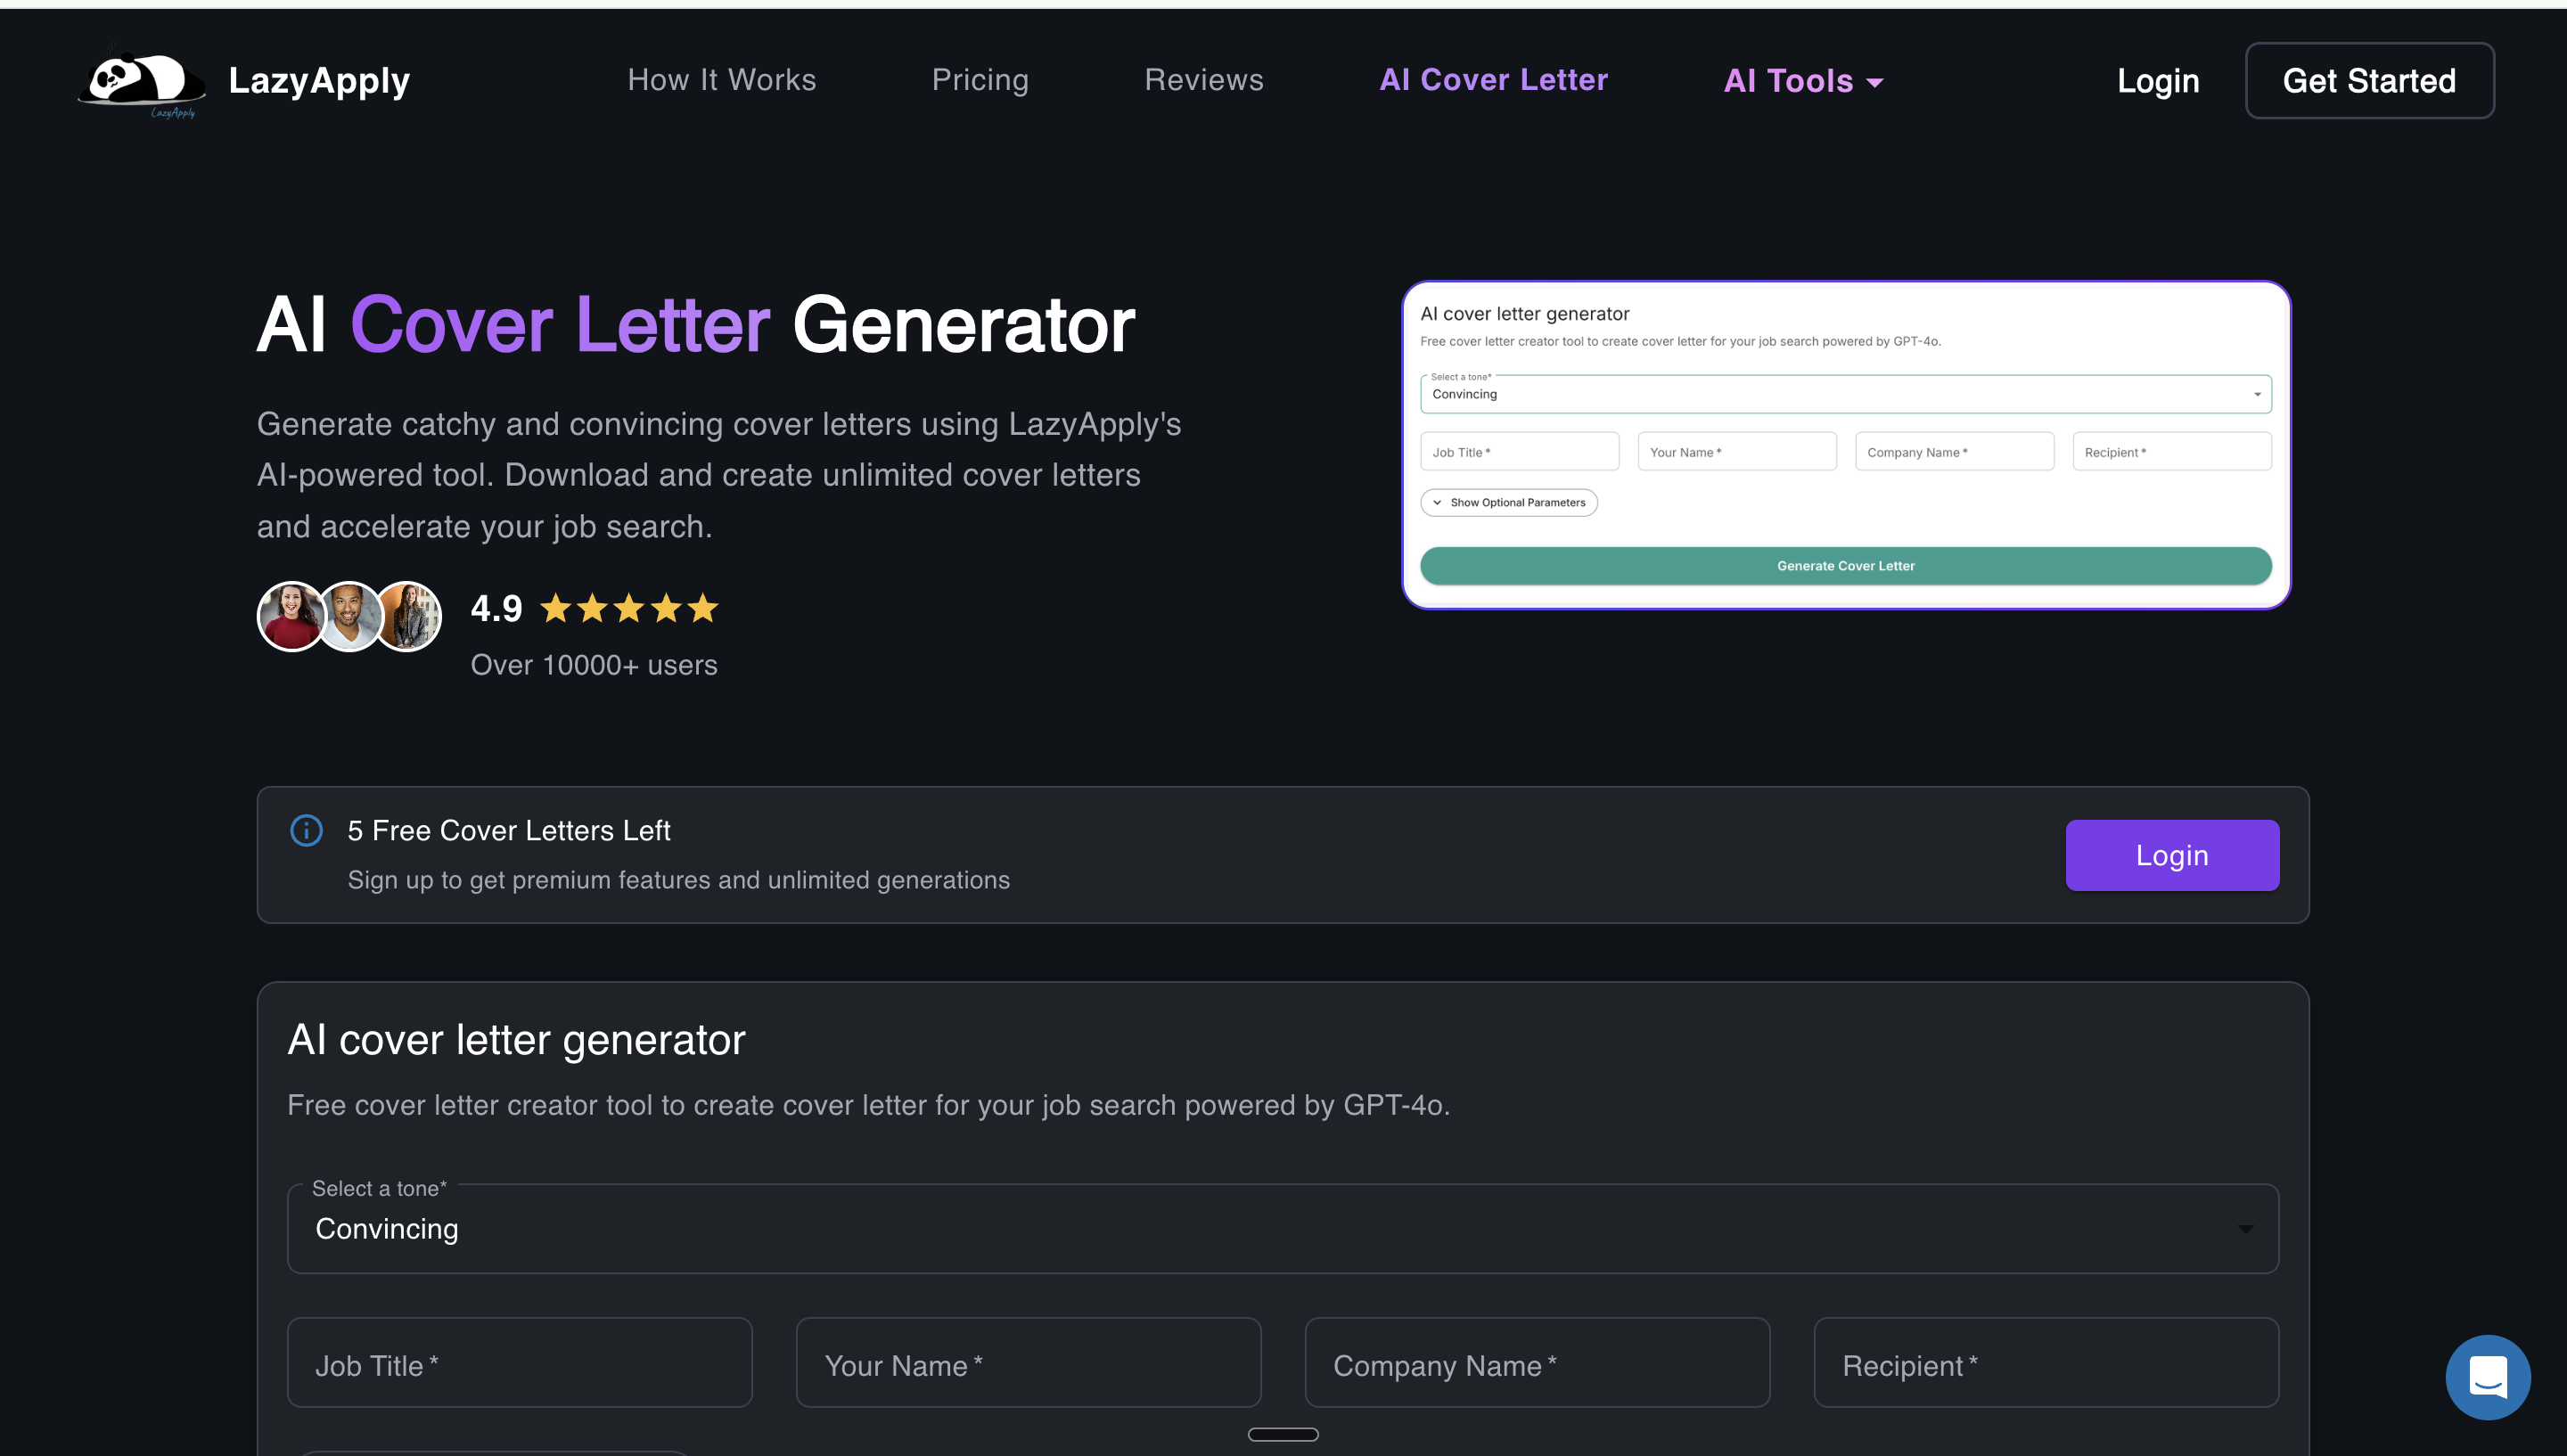Click the Login link in header
This screenshot has width=2567, height=1456.
(x=2157, y=81)
